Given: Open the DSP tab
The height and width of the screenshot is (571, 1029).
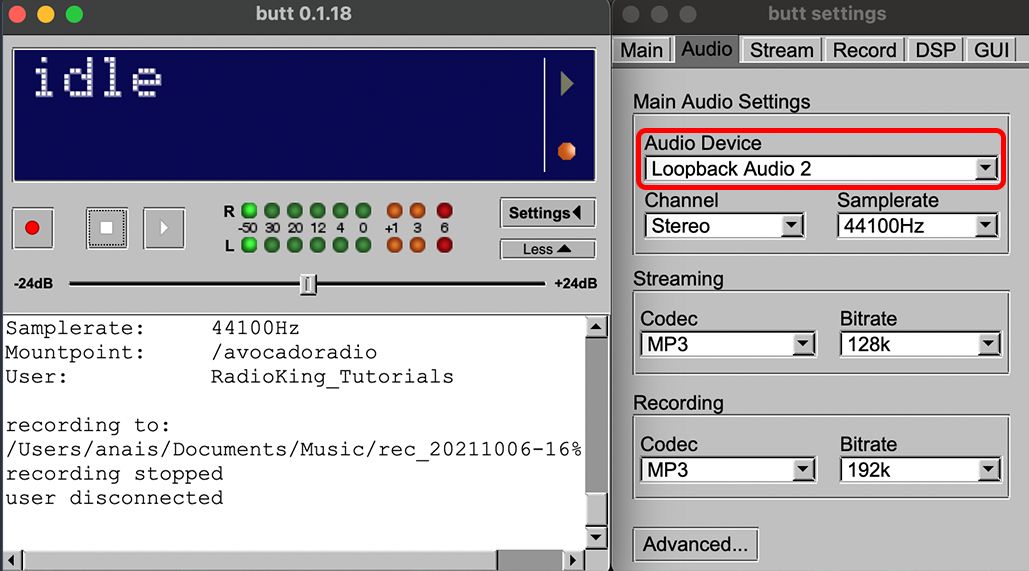Looking at the screenshot, I should pyautogui.click(x=936, y=50).
